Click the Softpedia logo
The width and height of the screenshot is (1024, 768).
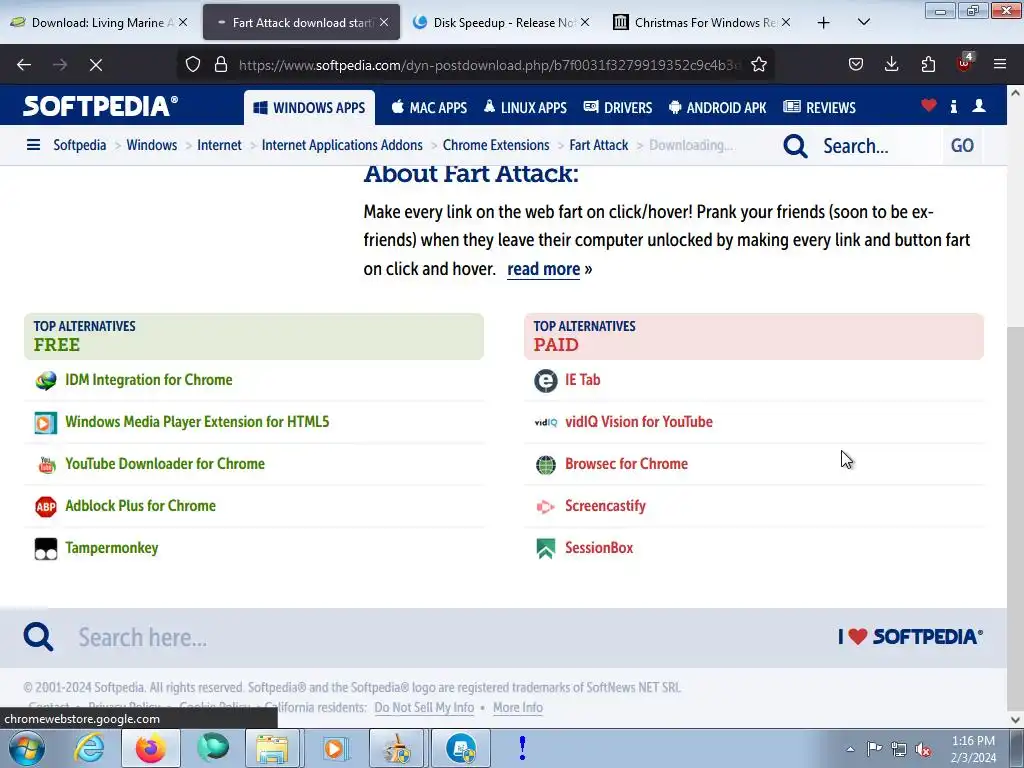coord(100,106)
